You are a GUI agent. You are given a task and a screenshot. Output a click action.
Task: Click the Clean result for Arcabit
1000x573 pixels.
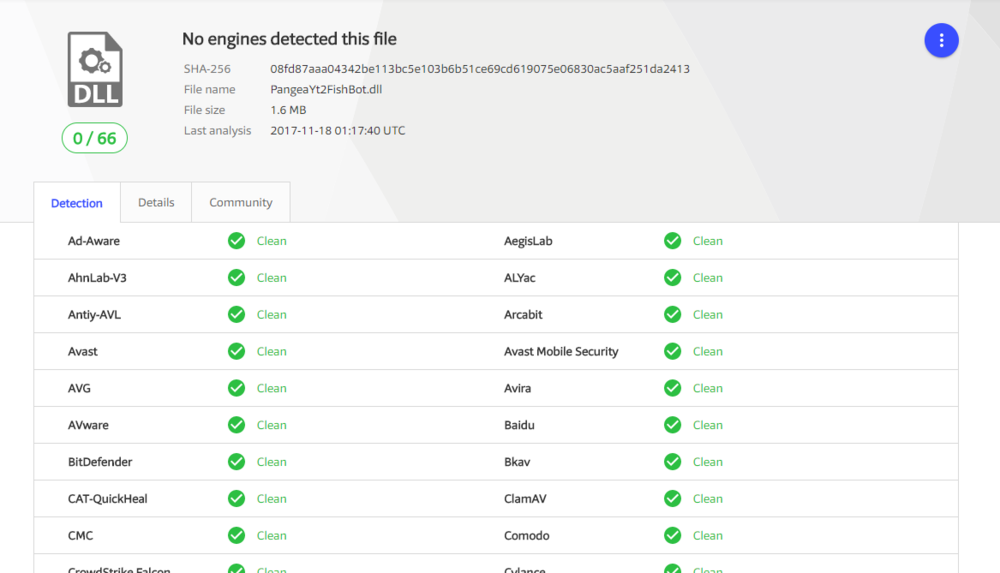point(708,315)
